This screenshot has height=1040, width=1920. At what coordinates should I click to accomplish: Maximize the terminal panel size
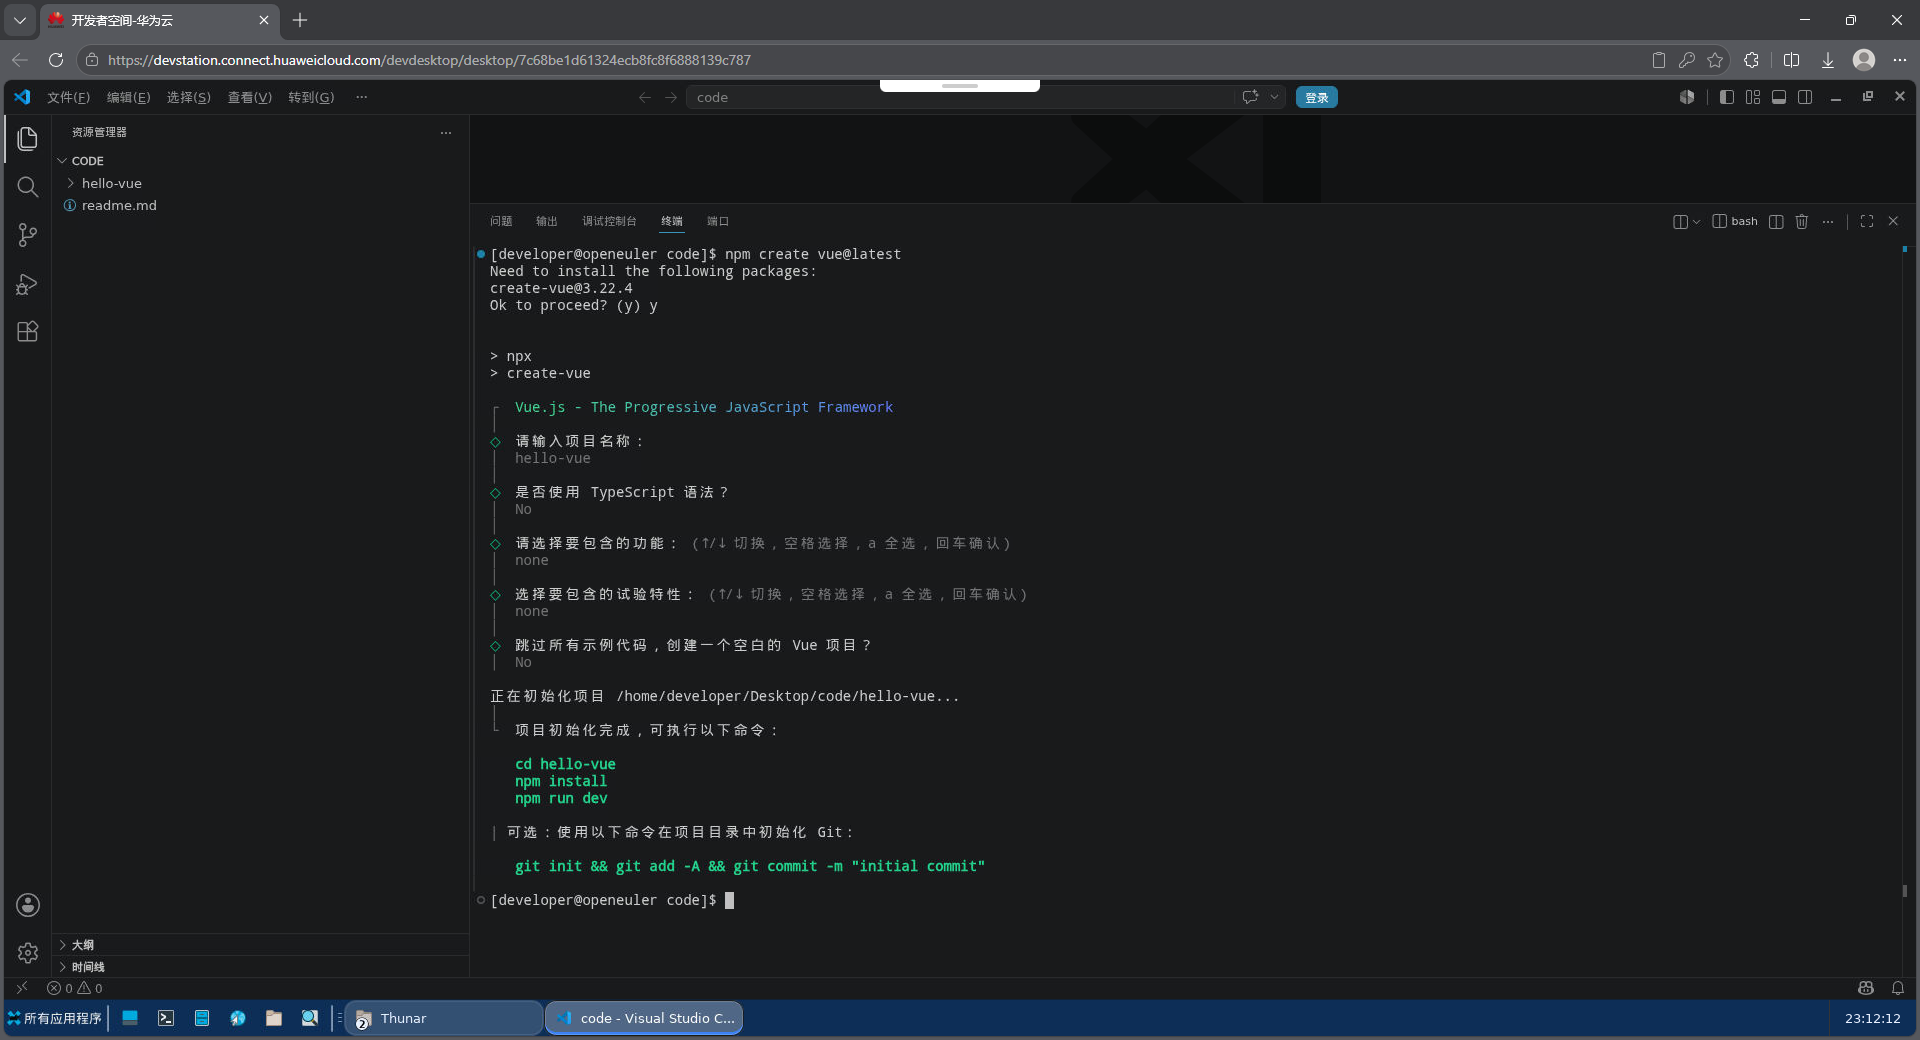[x=1867, y=221]
